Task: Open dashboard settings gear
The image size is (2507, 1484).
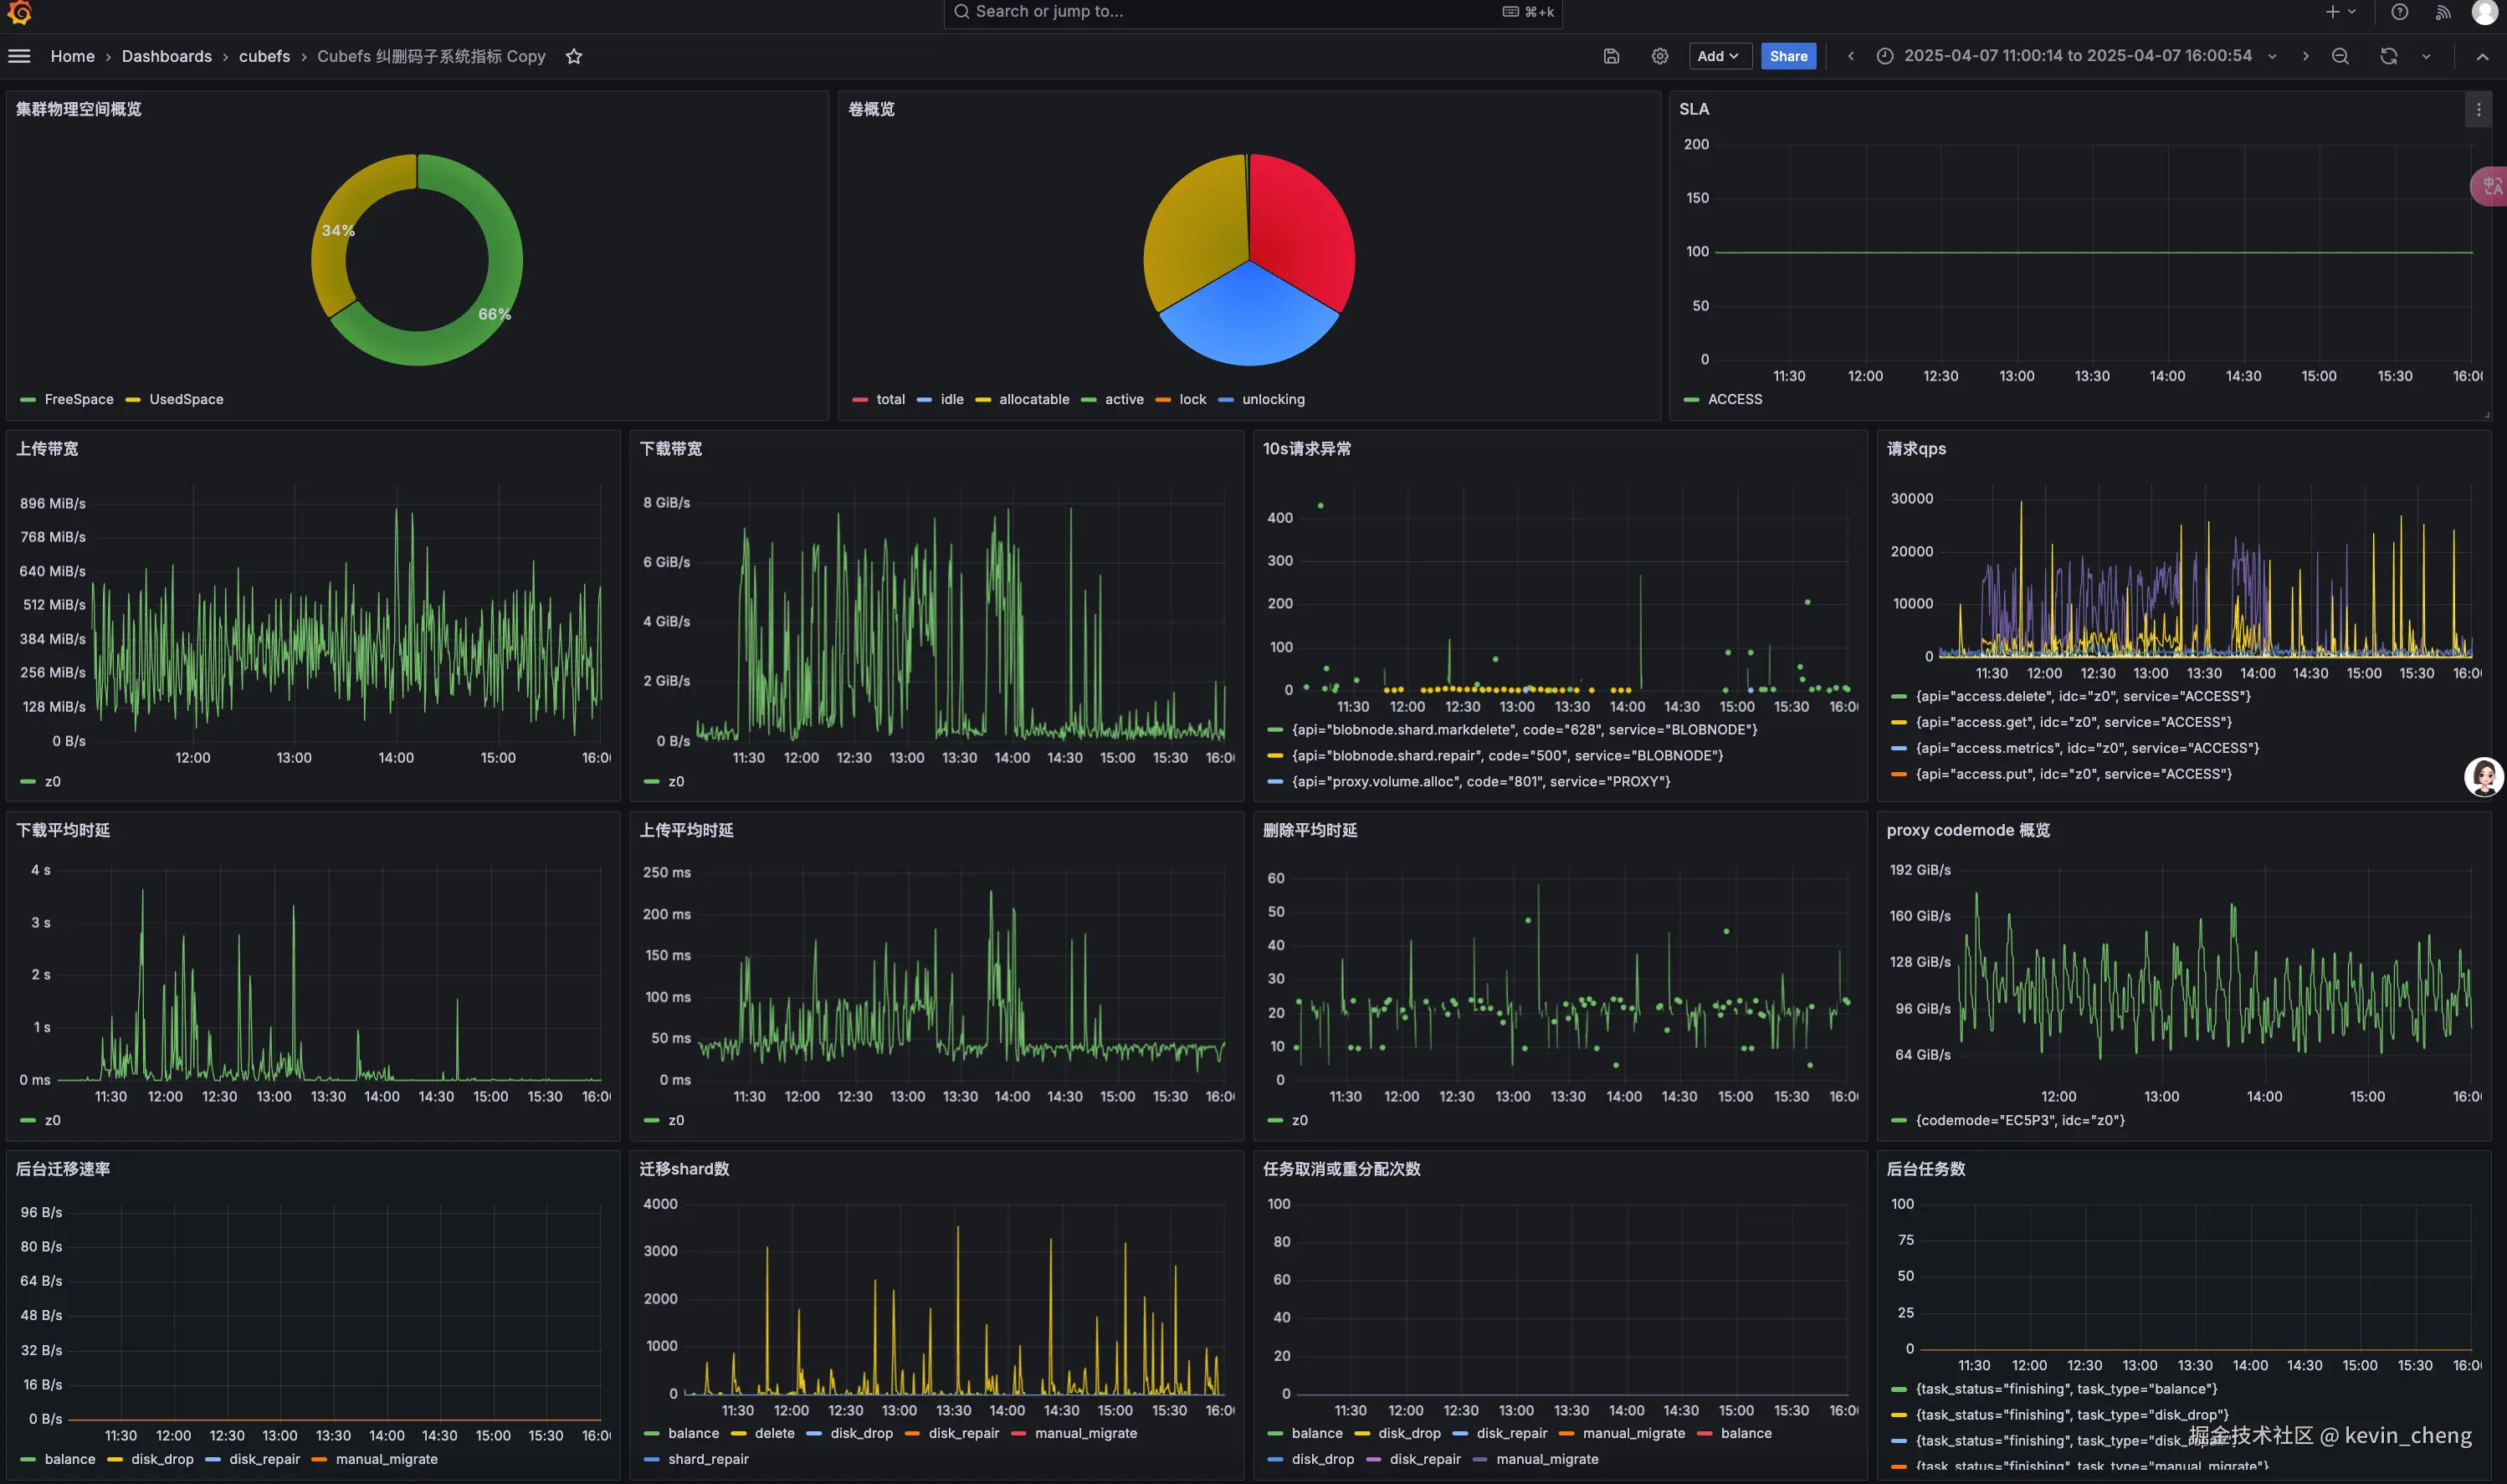Action: pos(1660,56)
